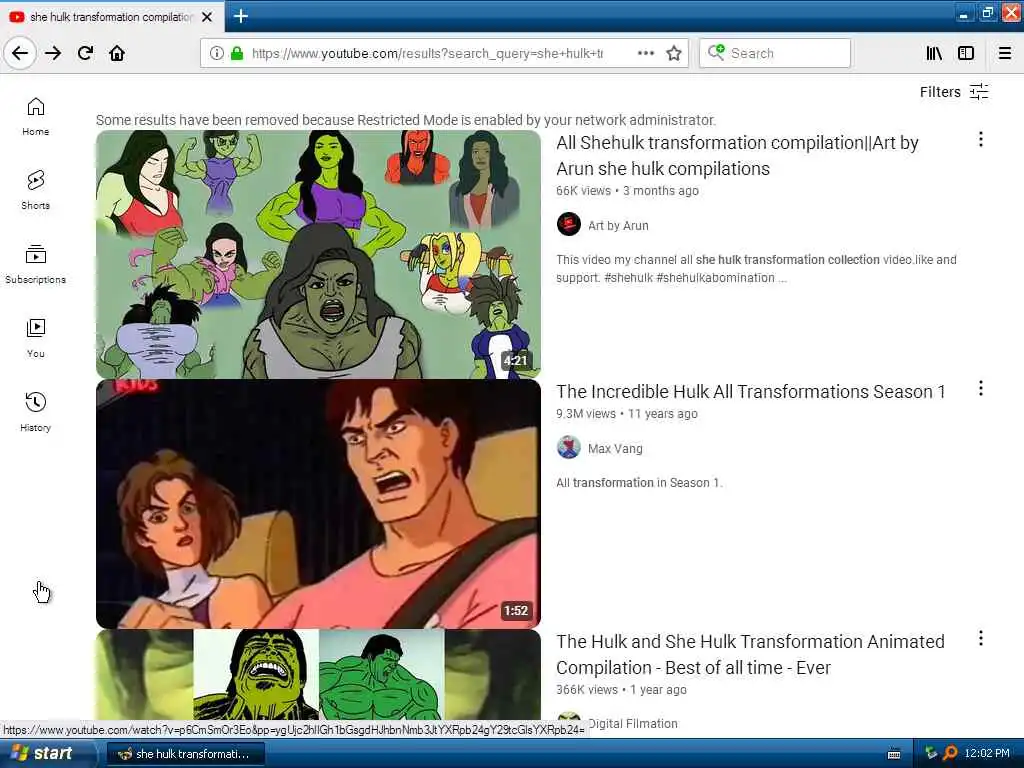
Task: Click the magnifier icon in system tray
Action: coord(951,753)
